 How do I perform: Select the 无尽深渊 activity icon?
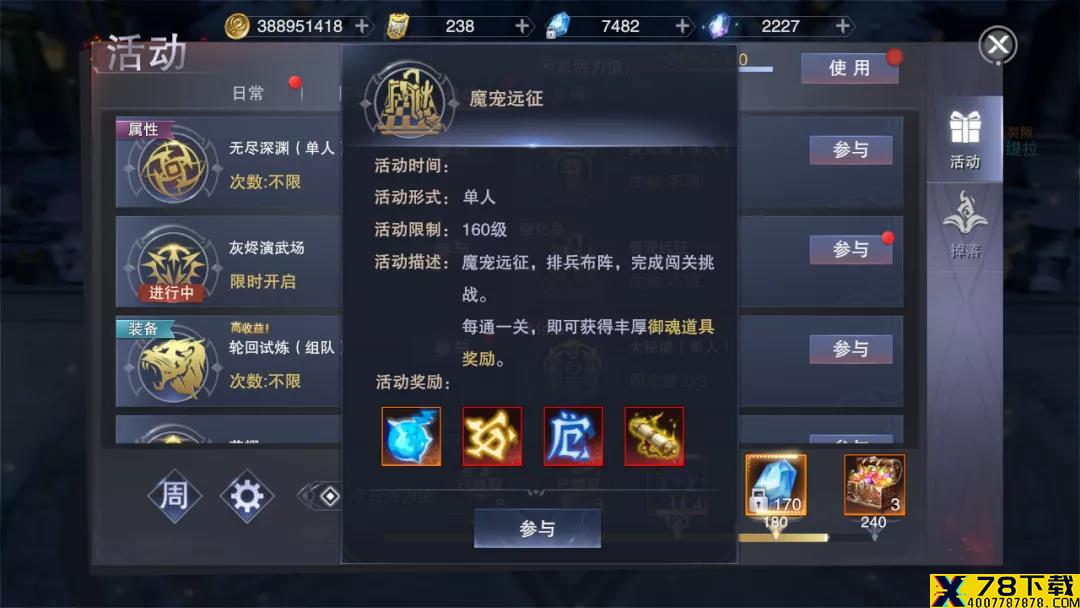(x=172, y=167)
